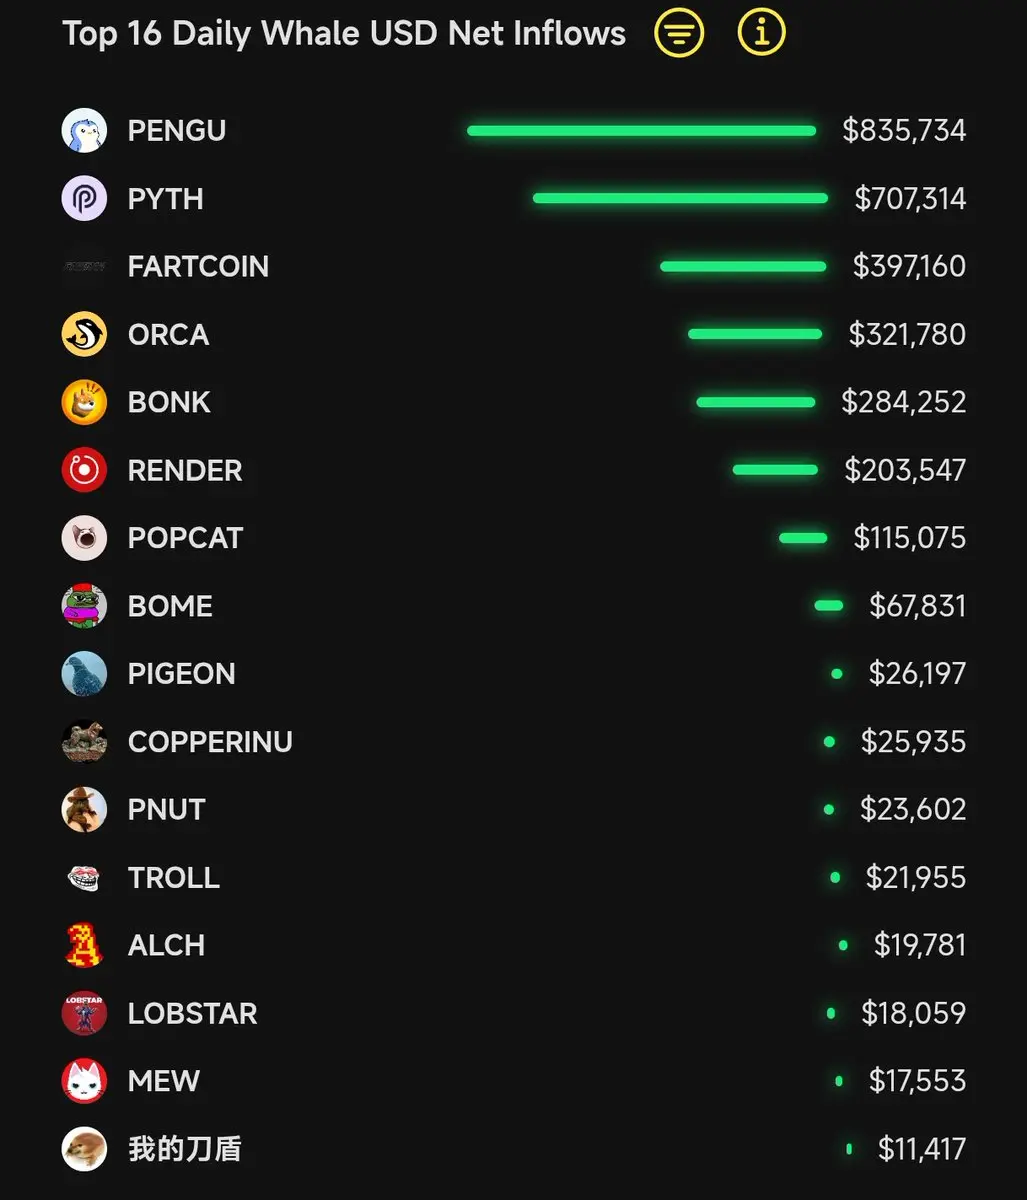Click the BONK dog token icon
The width and height of the screenshot is (1027, 1200).
84,402
